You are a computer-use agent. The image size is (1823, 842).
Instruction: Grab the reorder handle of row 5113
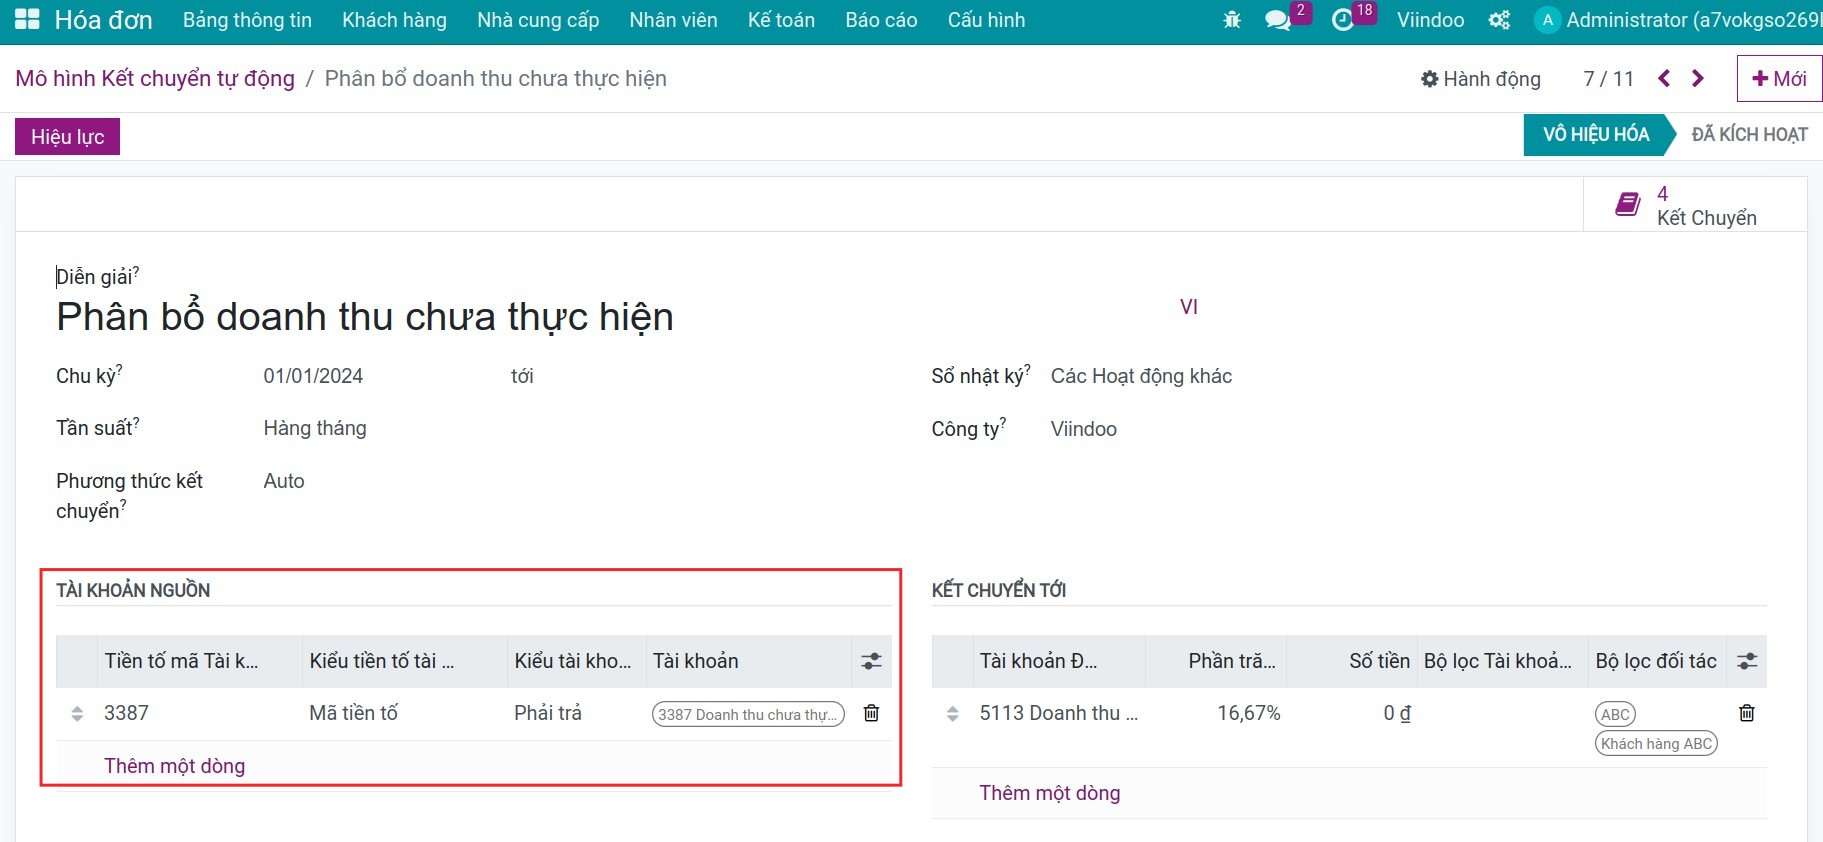coord(952,714)
